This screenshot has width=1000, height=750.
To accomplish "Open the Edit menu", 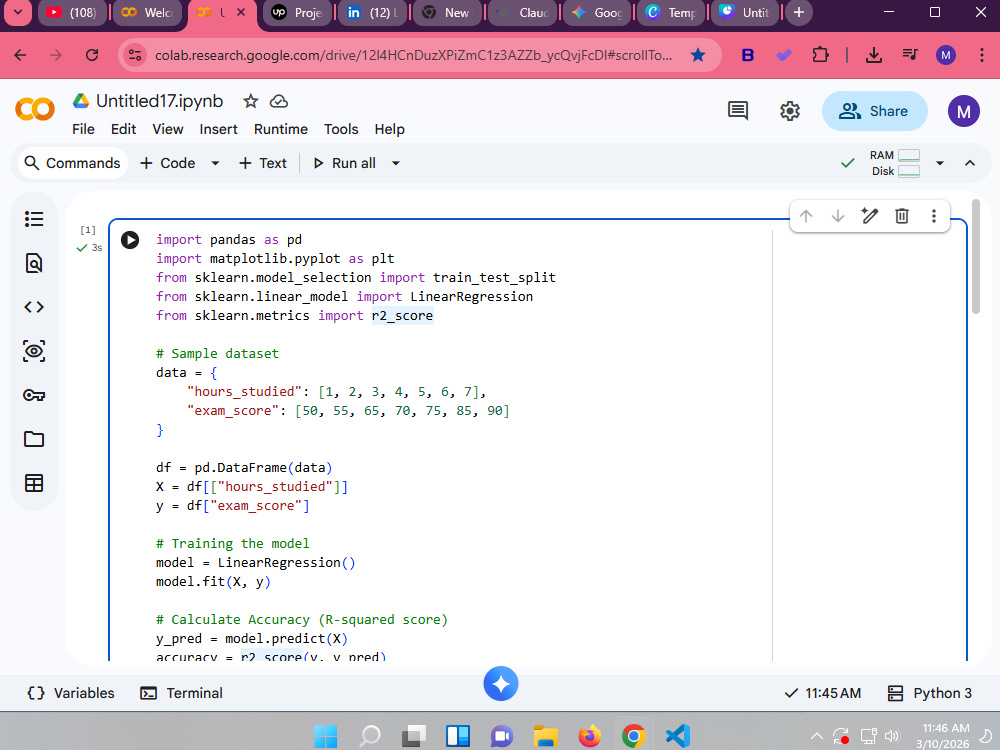I will coord(123,129).
